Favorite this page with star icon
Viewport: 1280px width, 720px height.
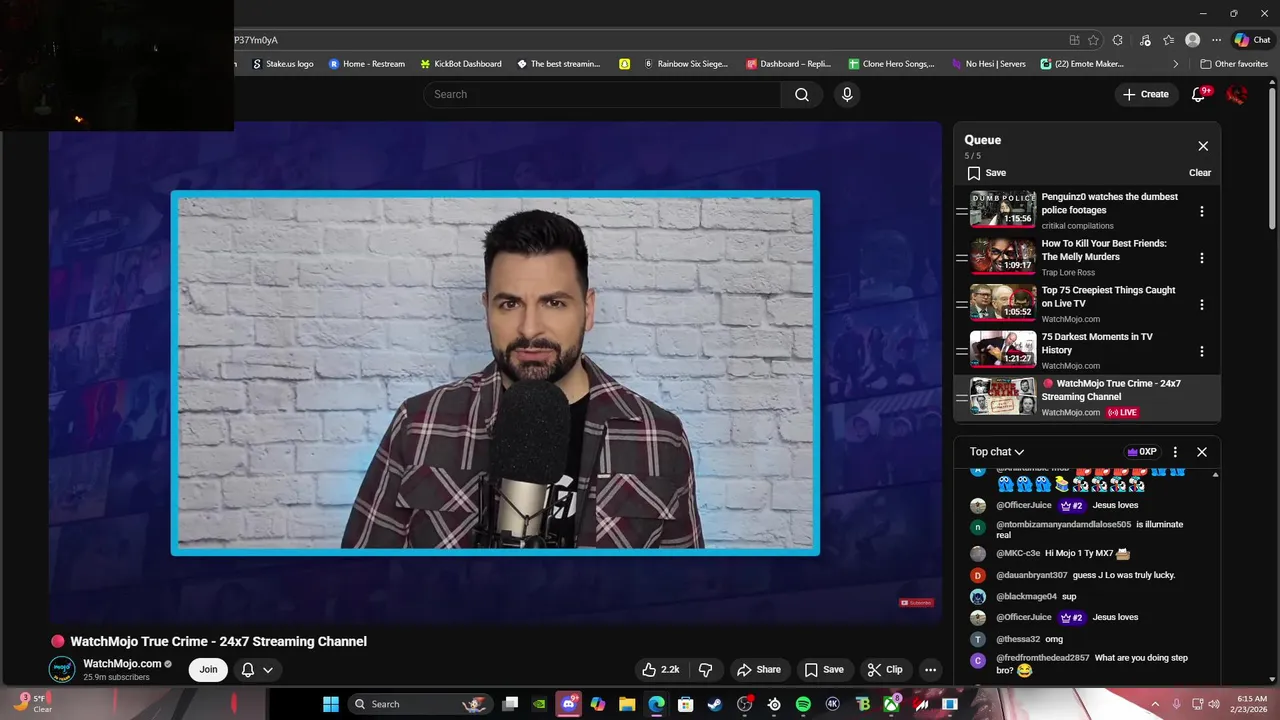pyautogui.click(x=1093, y=40)
